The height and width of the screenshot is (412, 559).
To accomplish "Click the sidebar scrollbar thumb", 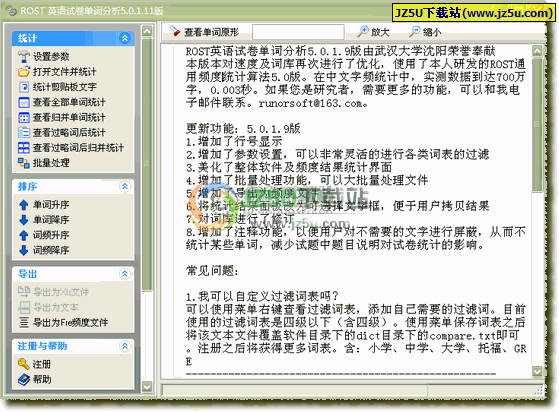I will pyautogui.click(x=147, y=164).
